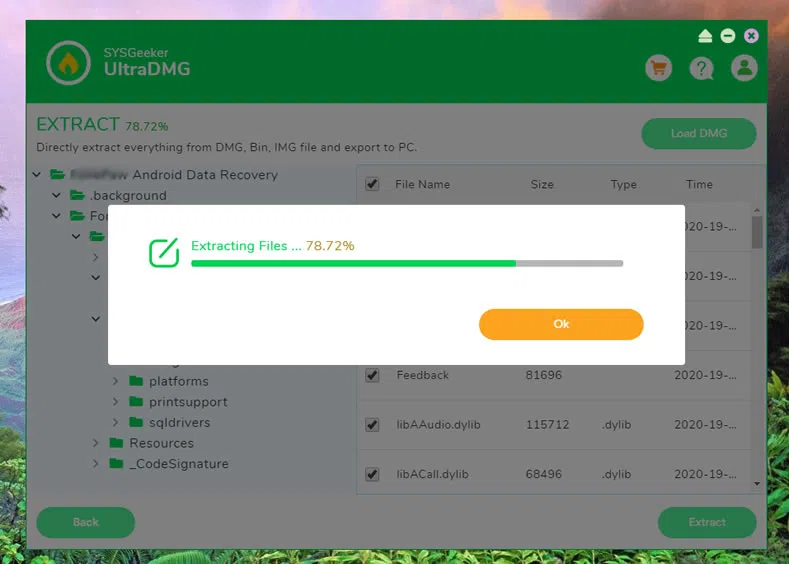Click the Load DMG button

698,134
